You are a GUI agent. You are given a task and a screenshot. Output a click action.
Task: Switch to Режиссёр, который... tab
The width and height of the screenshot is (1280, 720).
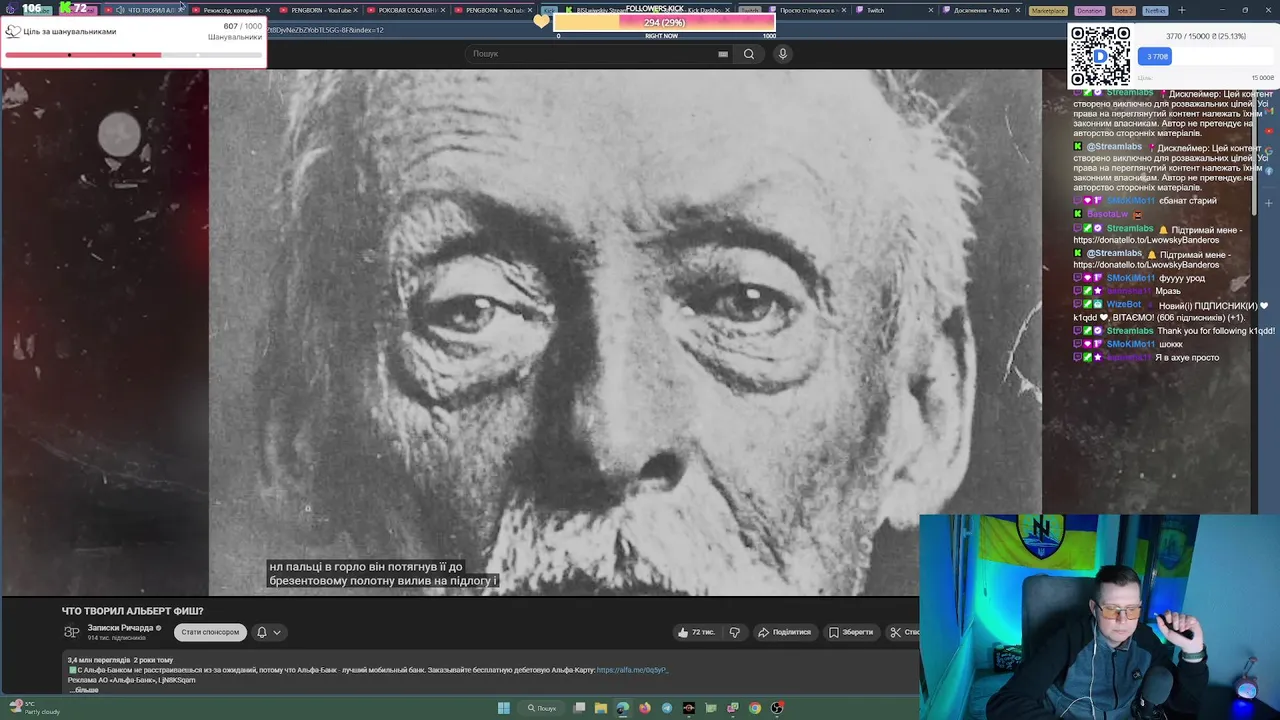click(x=231, y=10)
